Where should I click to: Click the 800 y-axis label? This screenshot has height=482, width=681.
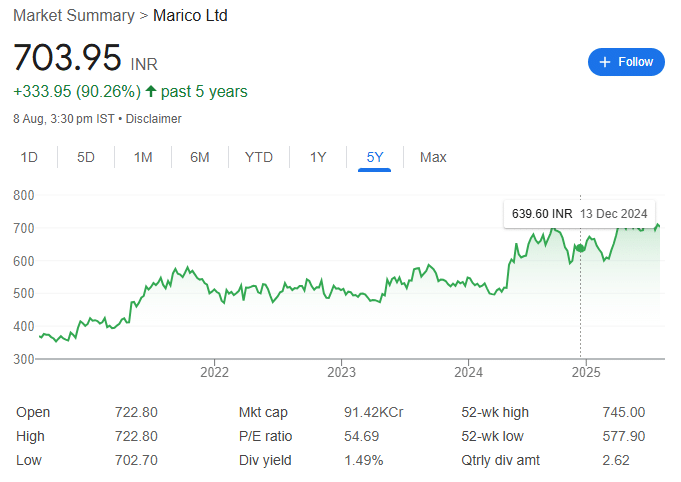pyautogui.click(x=23, y=195)
